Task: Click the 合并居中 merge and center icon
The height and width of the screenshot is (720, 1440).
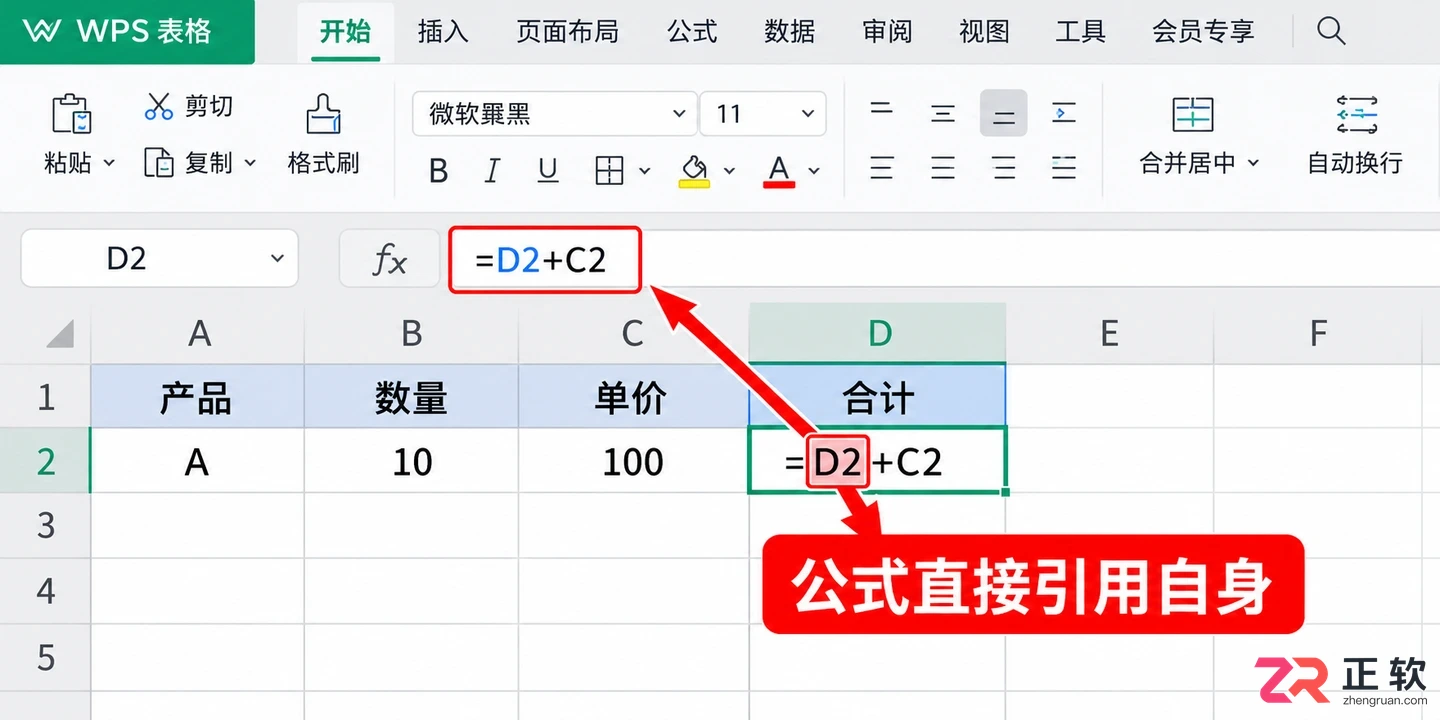Action: point(1193,115)
